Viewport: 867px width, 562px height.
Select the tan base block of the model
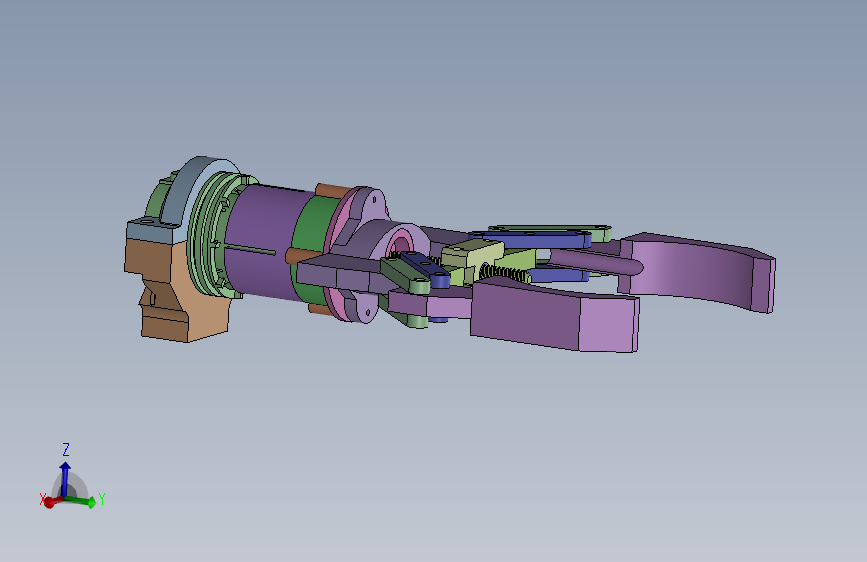pyautogui.click(x=176, y=288)
